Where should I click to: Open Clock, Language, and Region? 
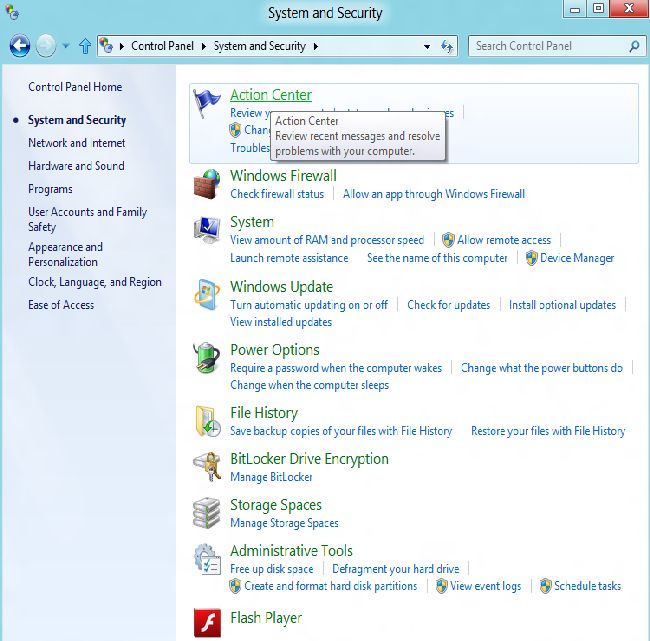pos(95,282)
